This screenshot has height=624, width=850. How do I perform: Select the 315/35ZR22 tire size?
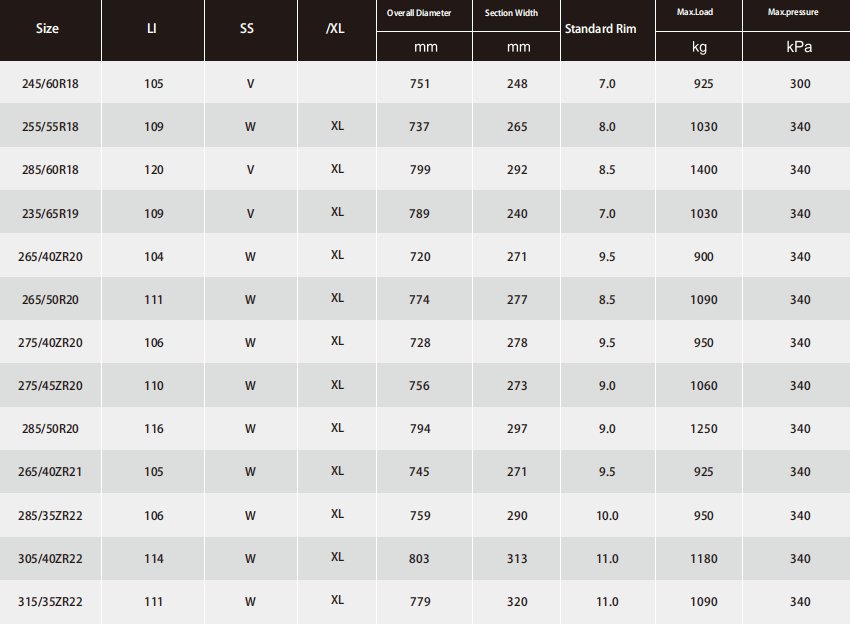pyautogui.click(x=50, y=601)
